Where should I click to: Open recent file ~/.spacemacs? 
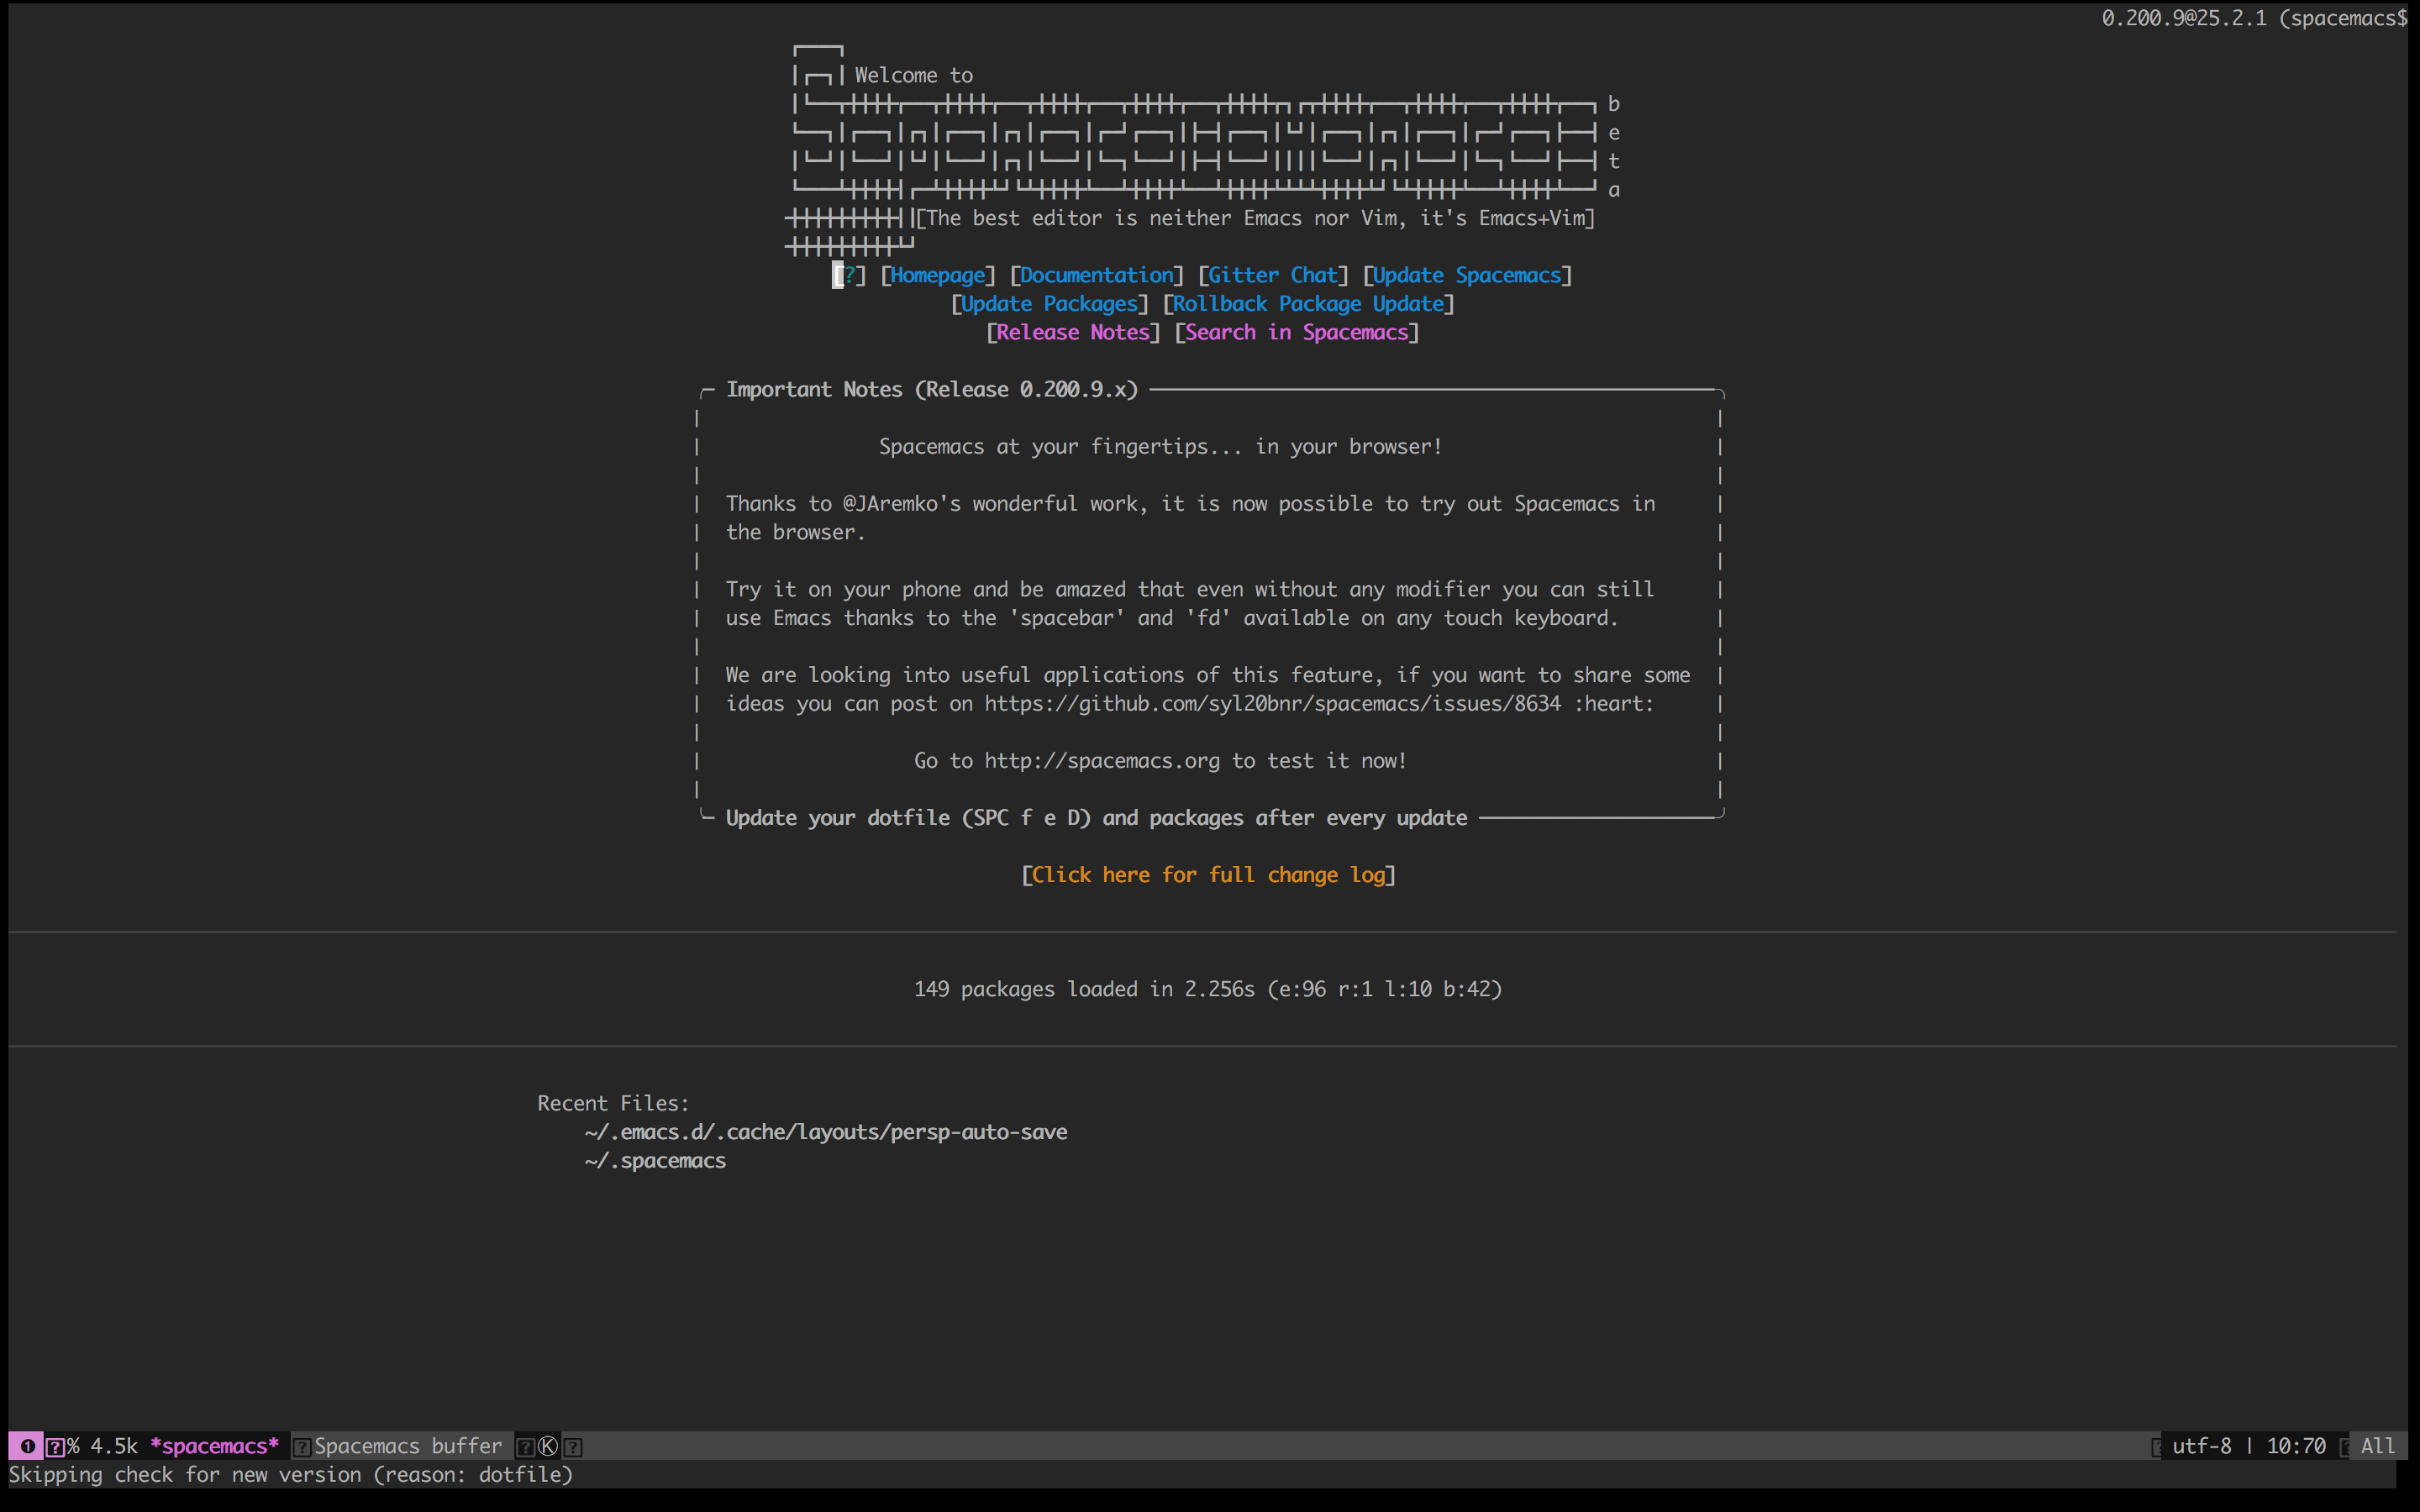coord(655,1160)
